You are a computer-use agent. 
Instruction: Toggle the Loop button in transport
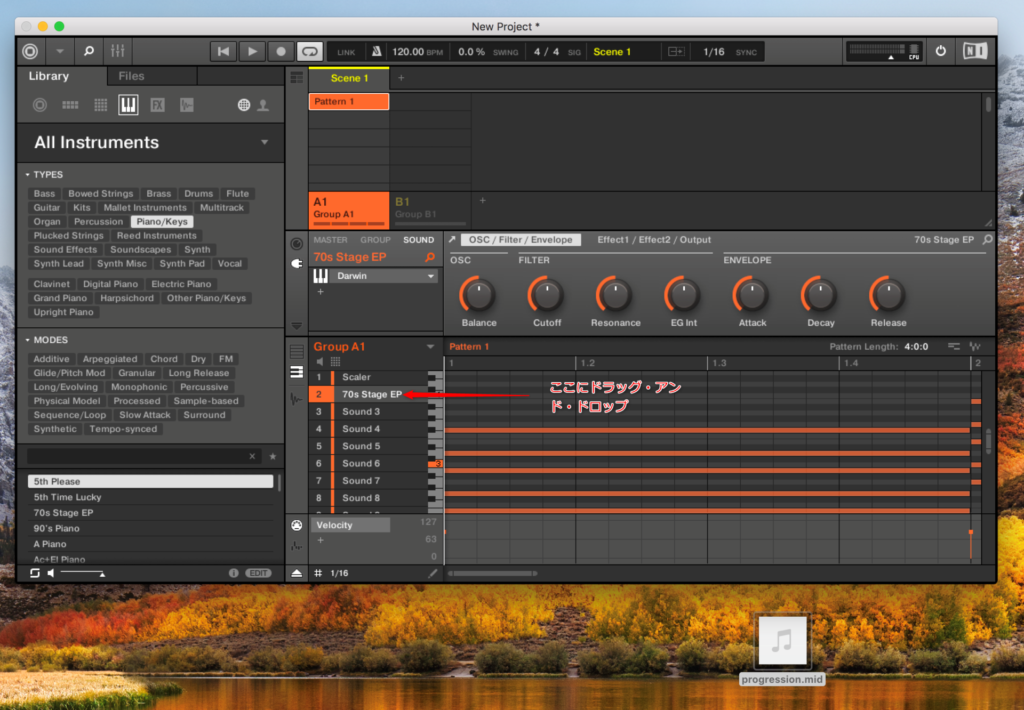pyautogui.click(x=309, y=51)
